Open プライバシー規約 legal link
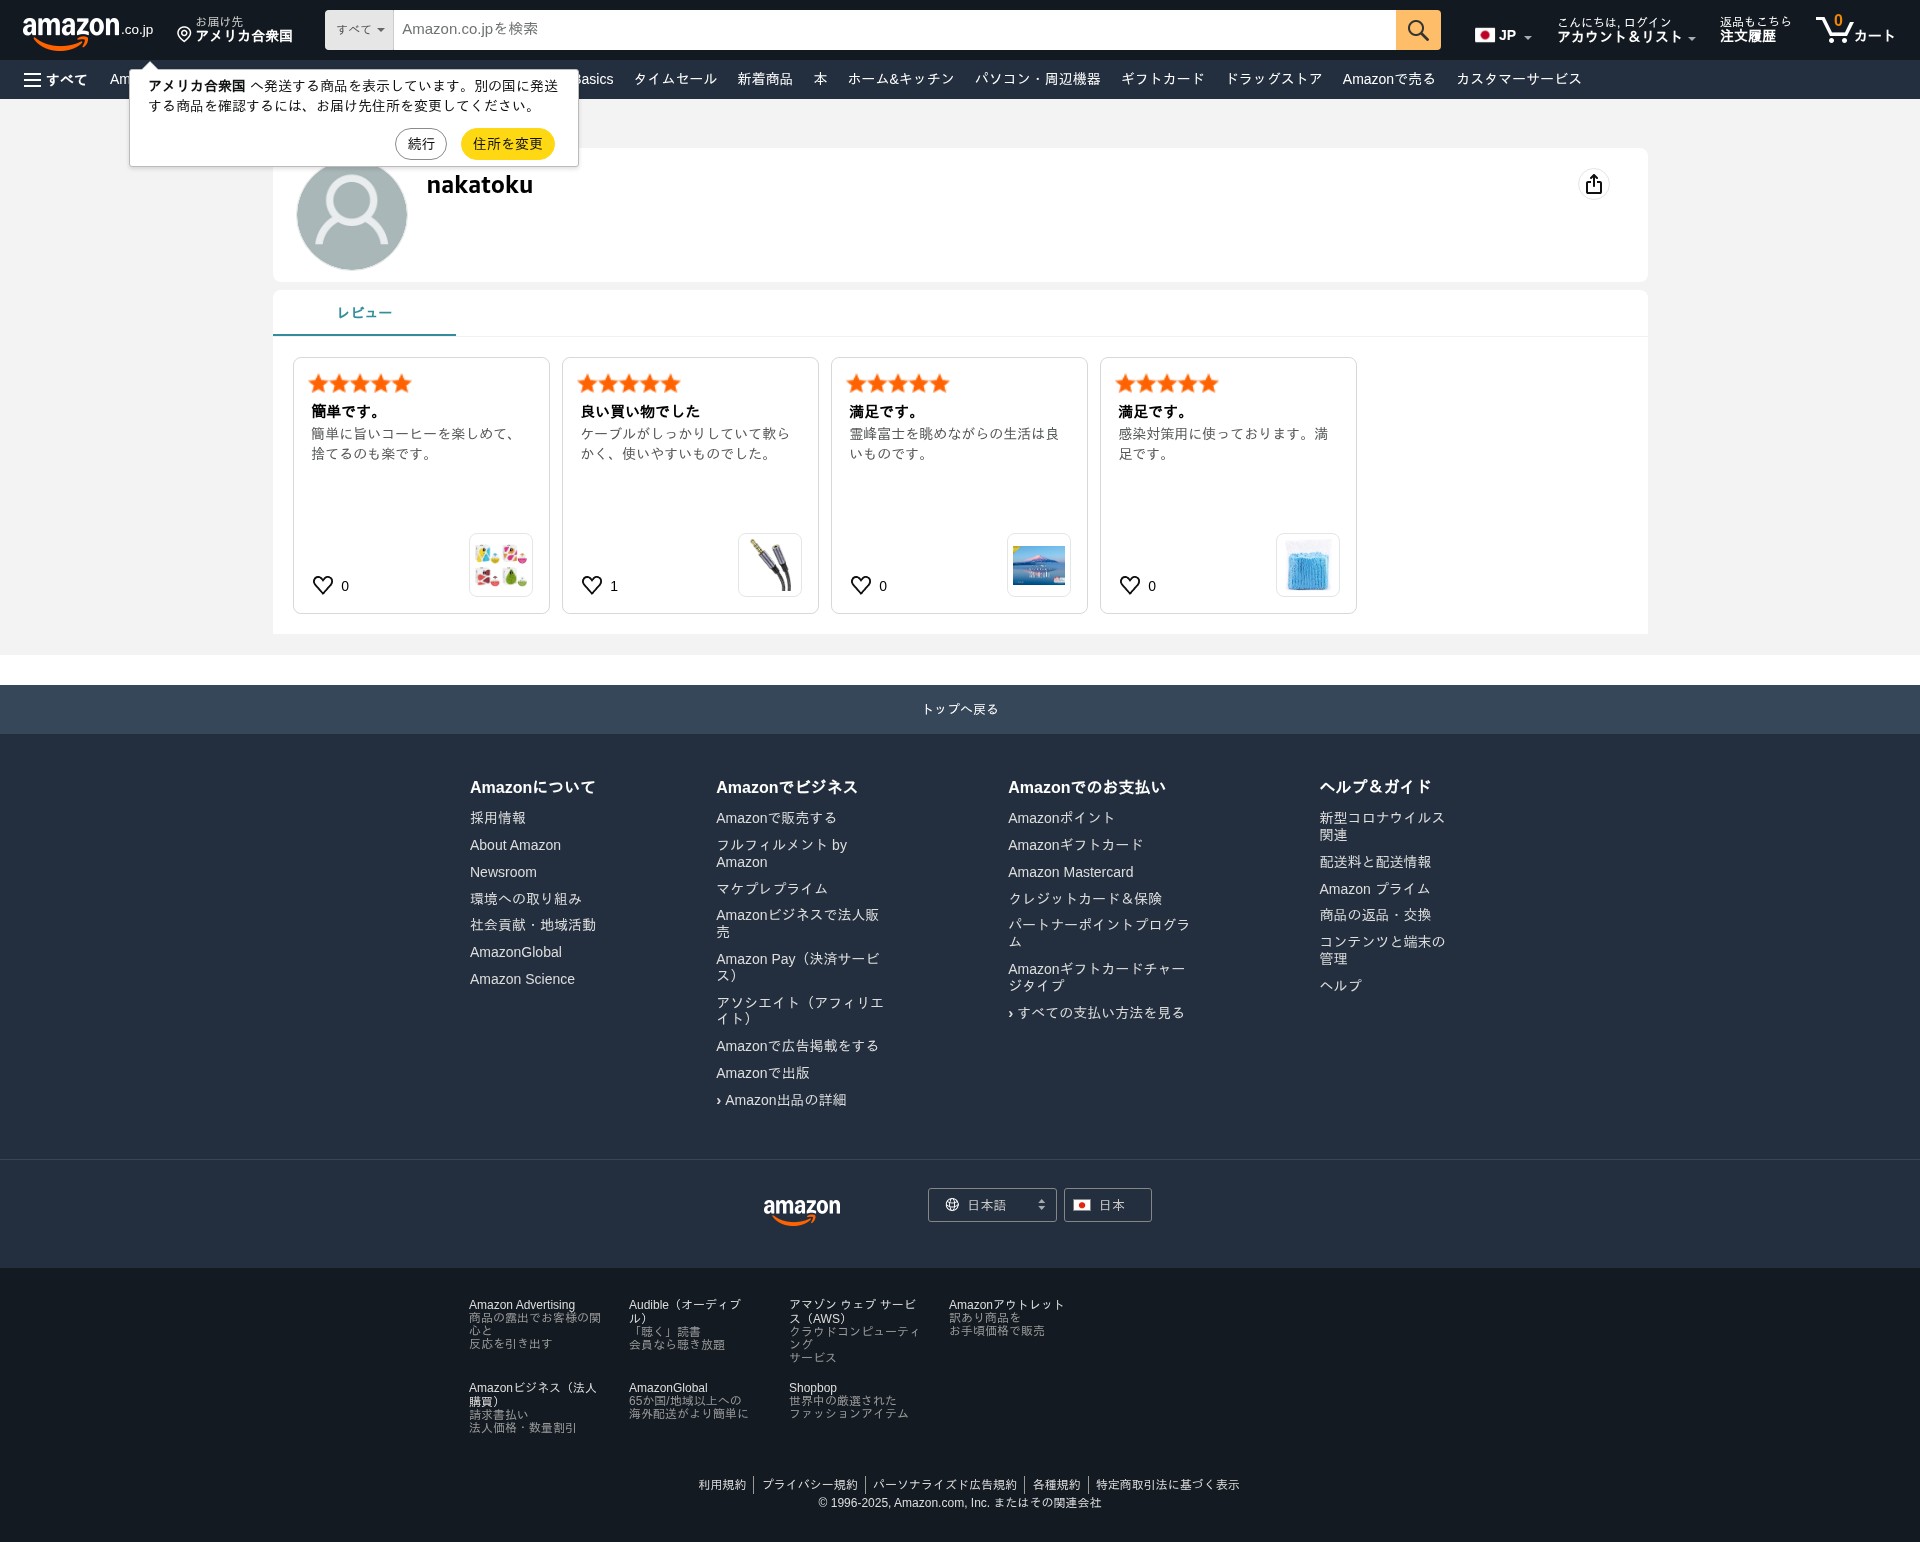This screenshot has height=1542, width=1920. [x=810, y=1485]
